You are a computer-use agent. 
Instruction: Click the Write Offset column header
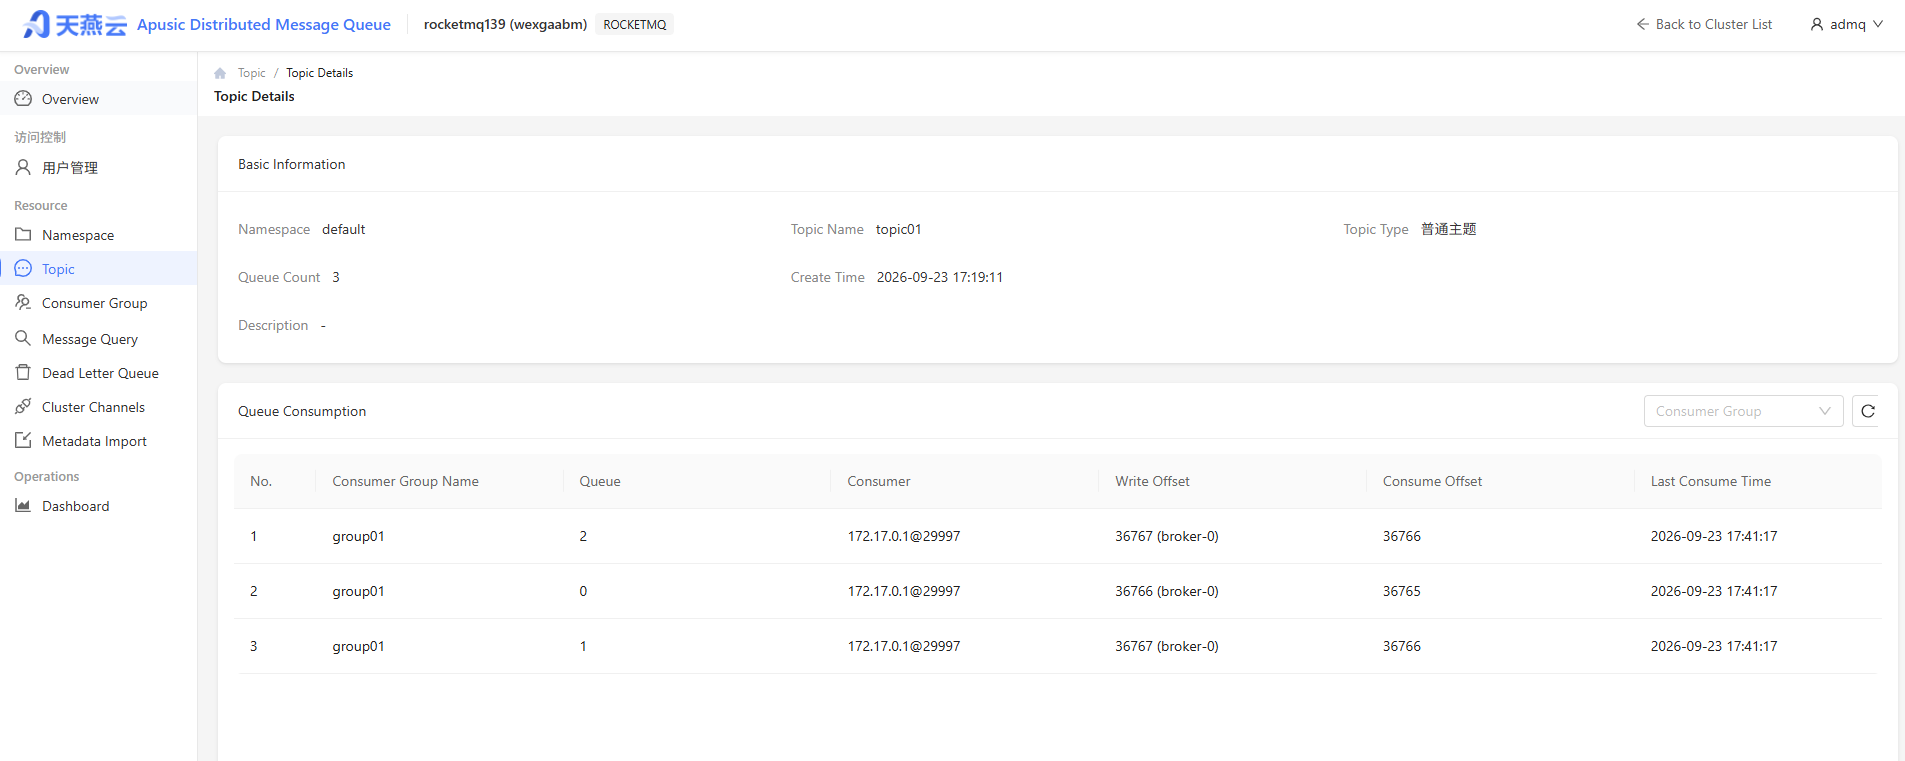[1152, 481]
